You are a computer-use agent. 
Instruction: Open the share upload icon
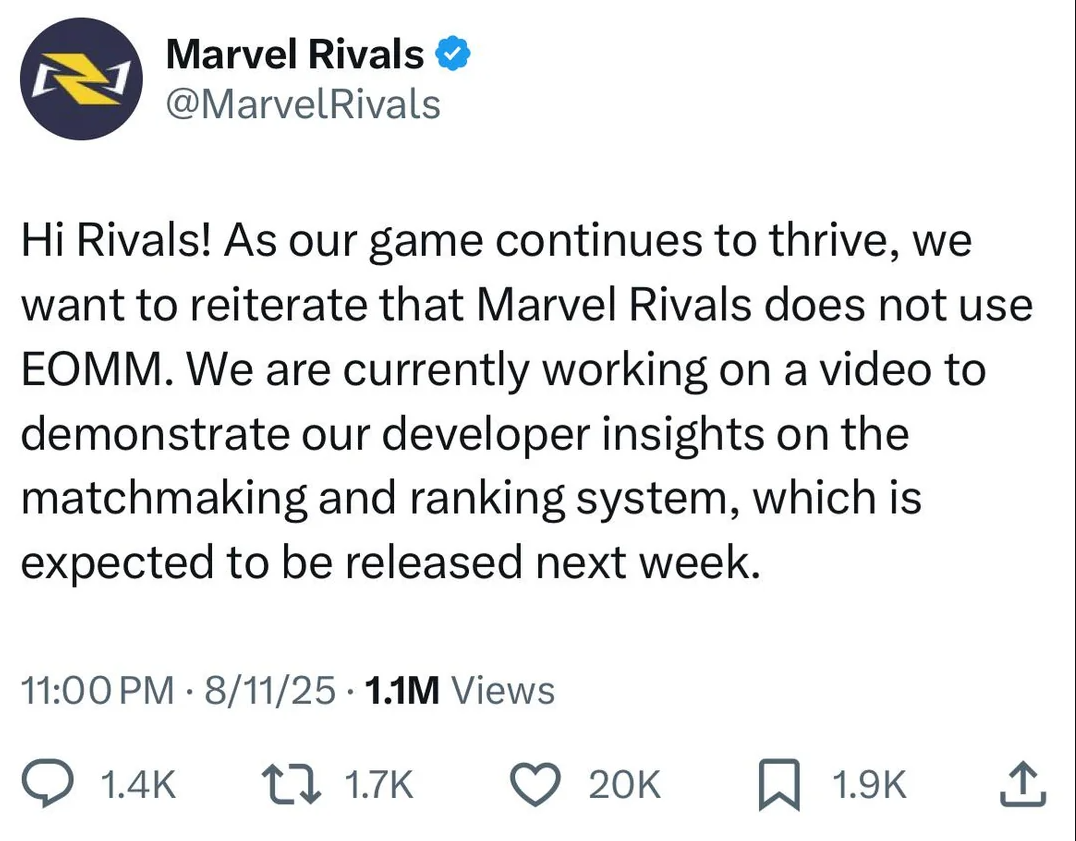[1025, 785]
